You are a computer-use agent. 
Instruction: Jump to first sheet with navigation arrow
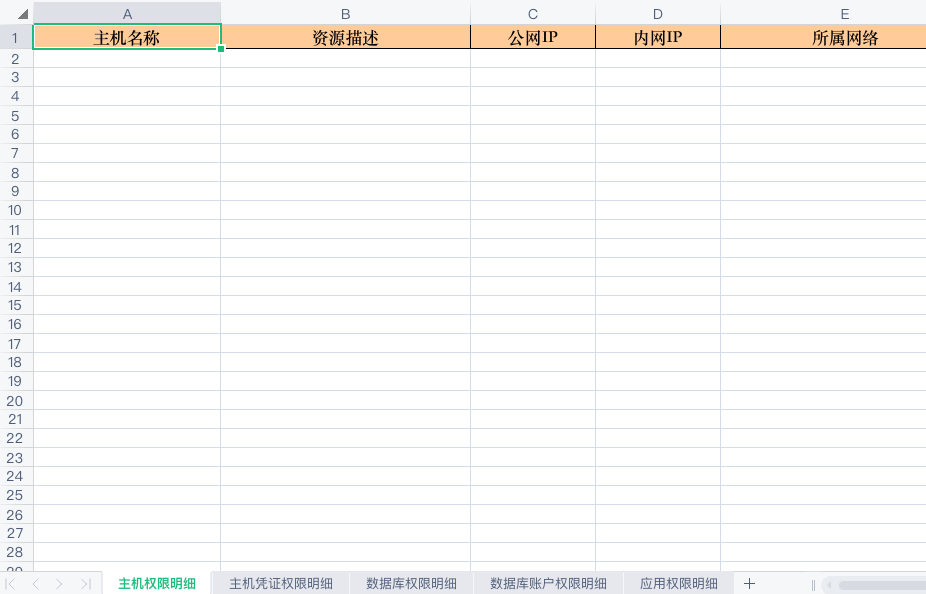pos(10,584)
